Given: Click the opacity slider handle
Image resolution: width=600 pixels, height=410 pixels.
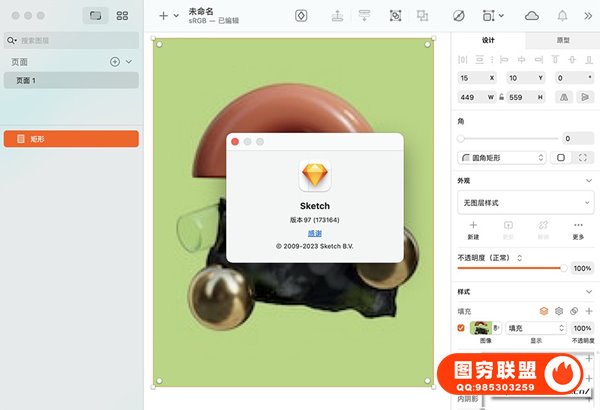Looking at the screenshot, I should 564,268.
